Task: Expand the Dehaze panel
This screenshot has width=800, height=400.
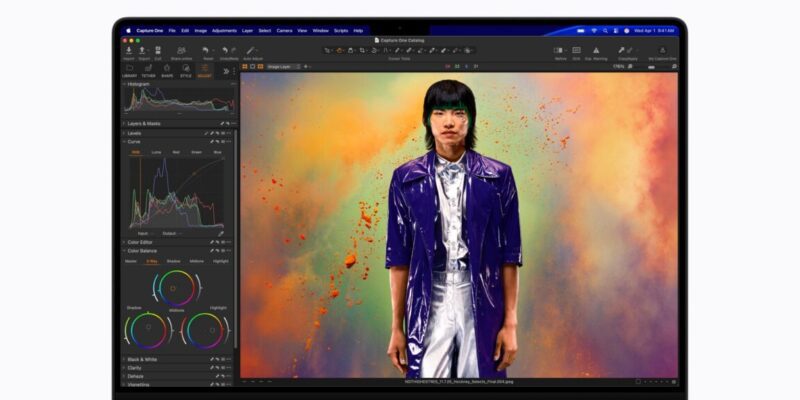Action: pos(124,376)
